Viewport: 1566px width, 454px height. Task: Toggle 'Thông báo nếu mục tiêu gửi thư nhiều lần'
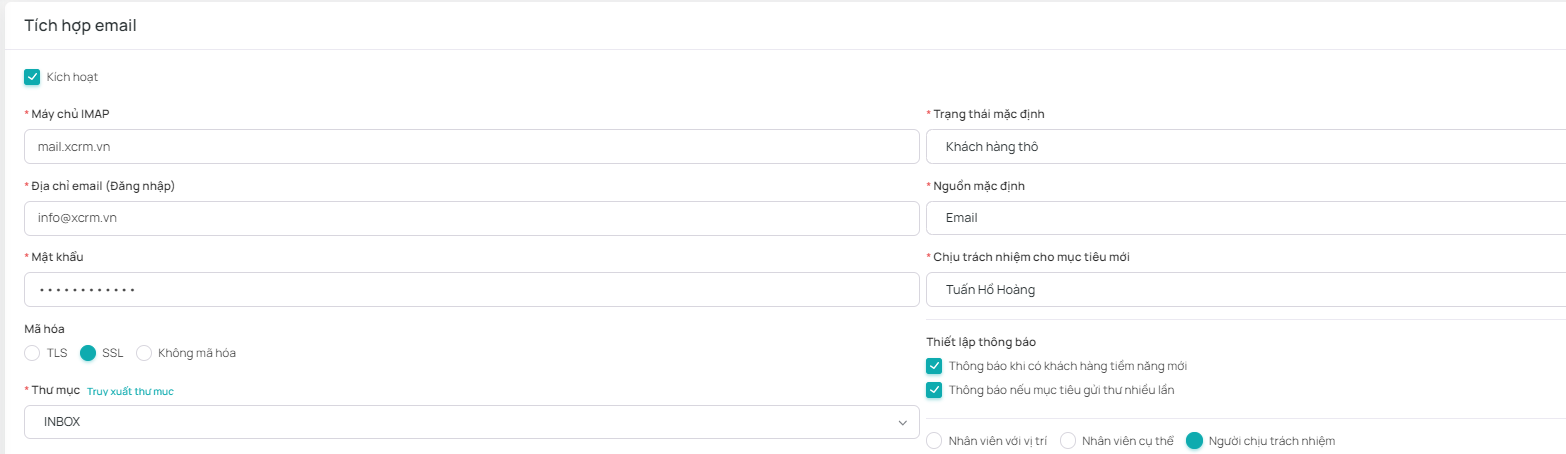pos(935,390)
